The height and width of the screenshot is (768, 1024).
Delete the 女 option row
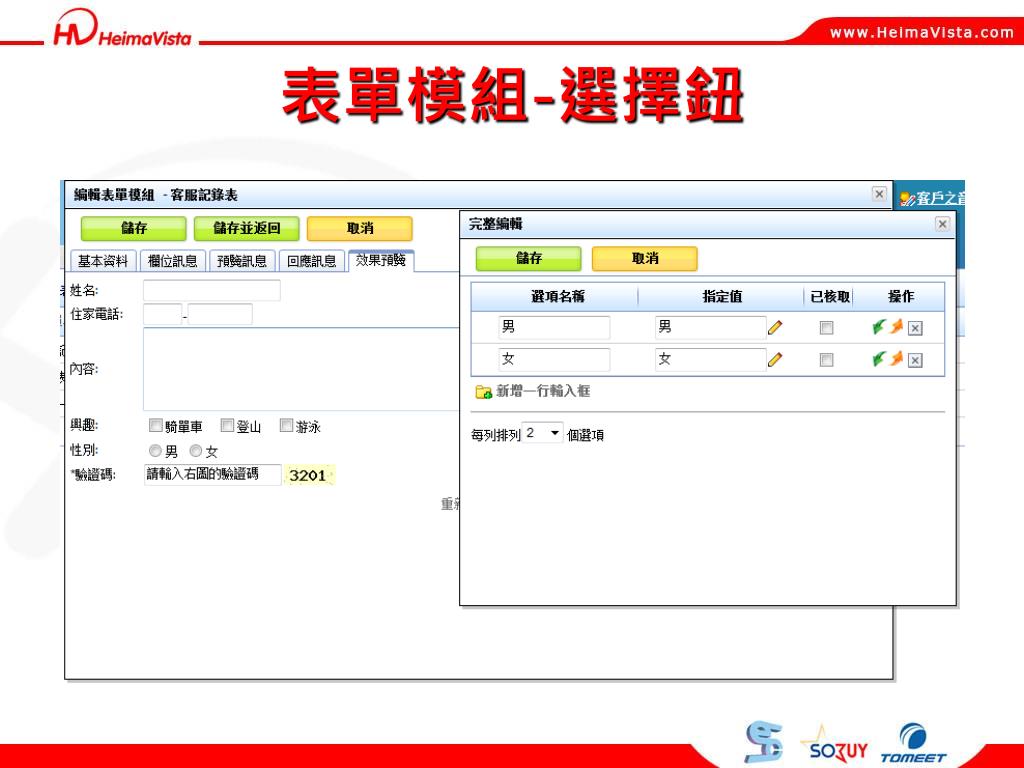(x=915, y=360)
